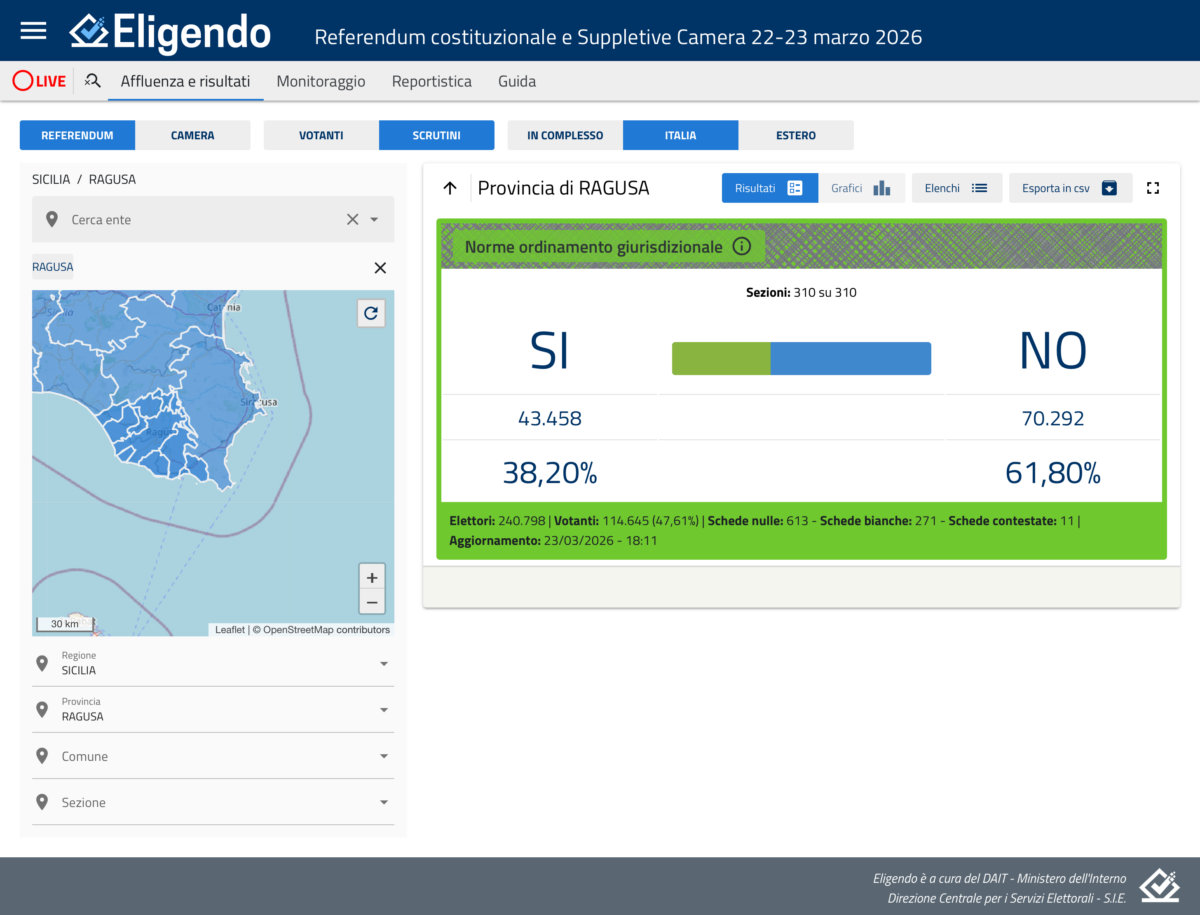Click the Cerca ente search field
Image resolution: width=1200 pixels, height=915 pixels.
click(200, 219)
